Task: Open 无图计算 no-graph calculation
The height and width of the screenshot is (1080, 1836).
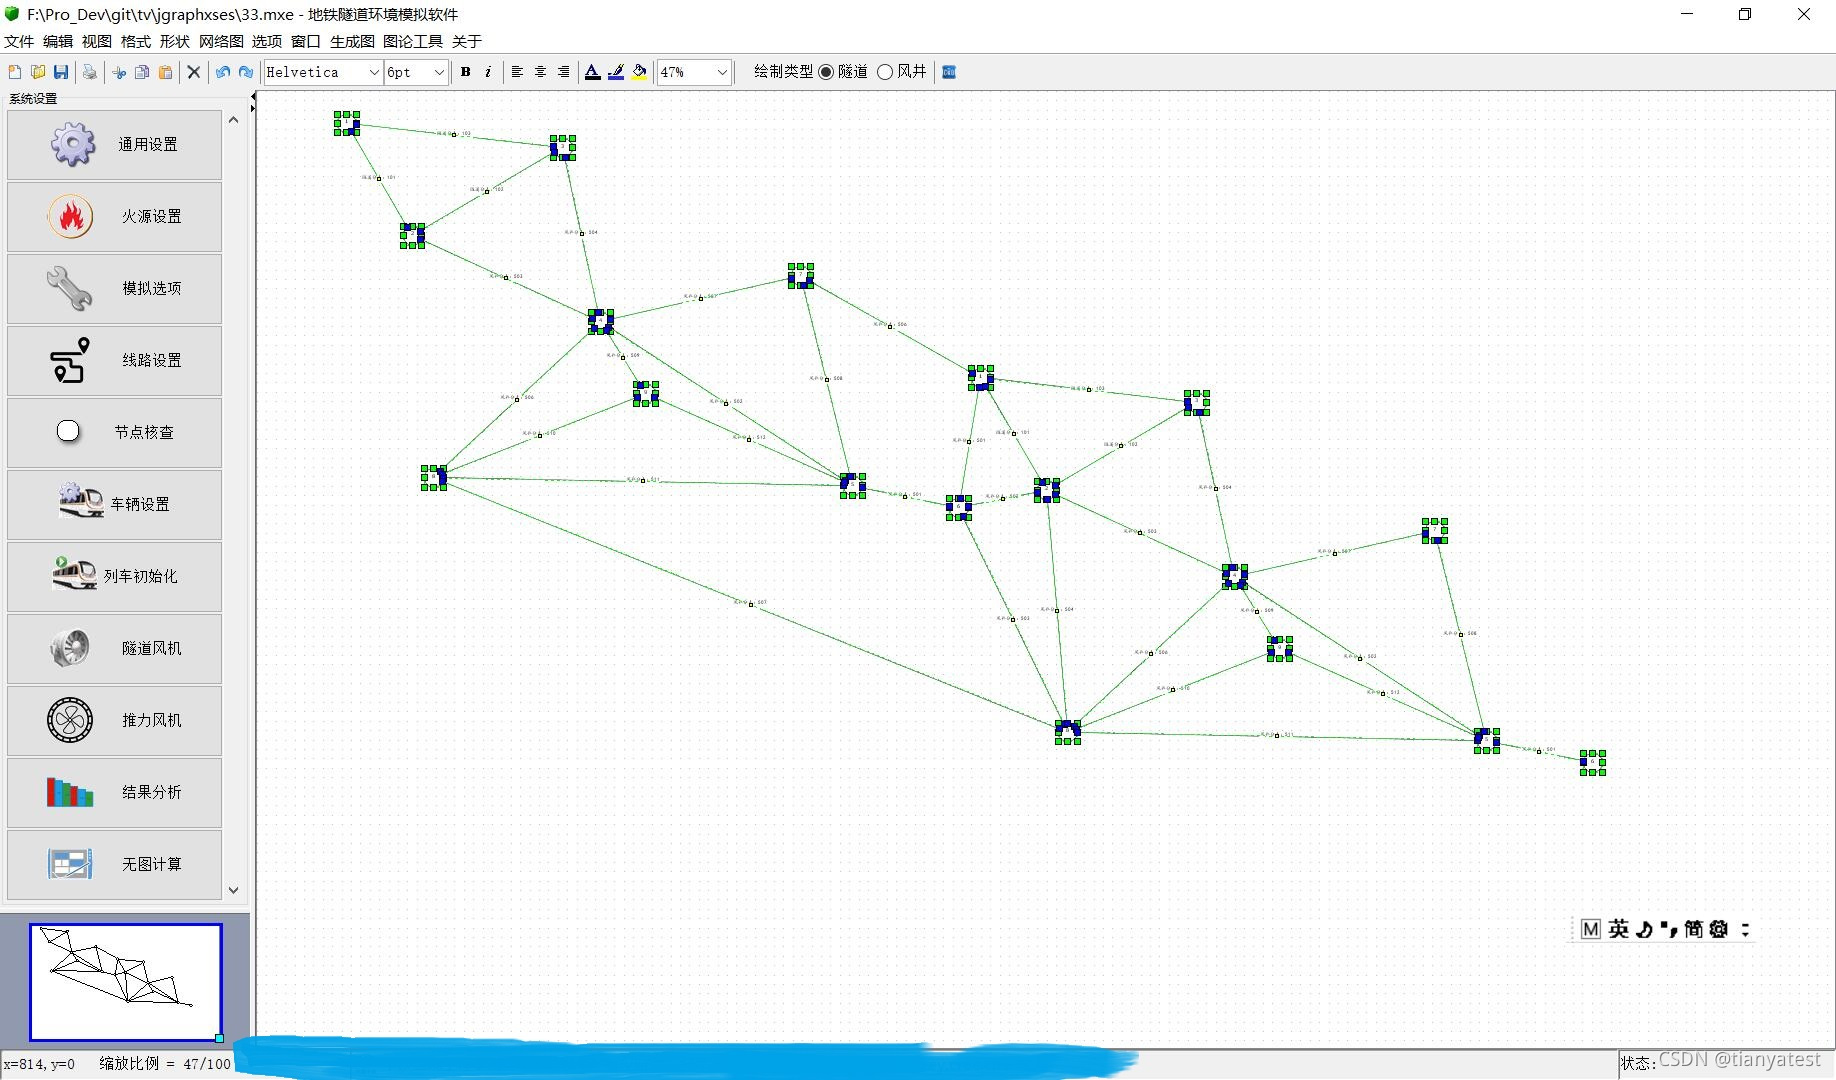Action: [114, 865]
